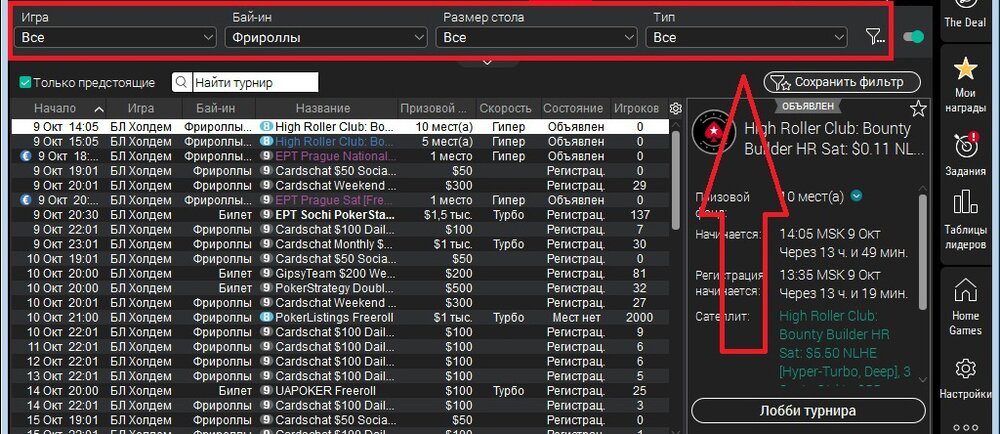Open Таблицы лидеров chart icon

coord(965,201)
